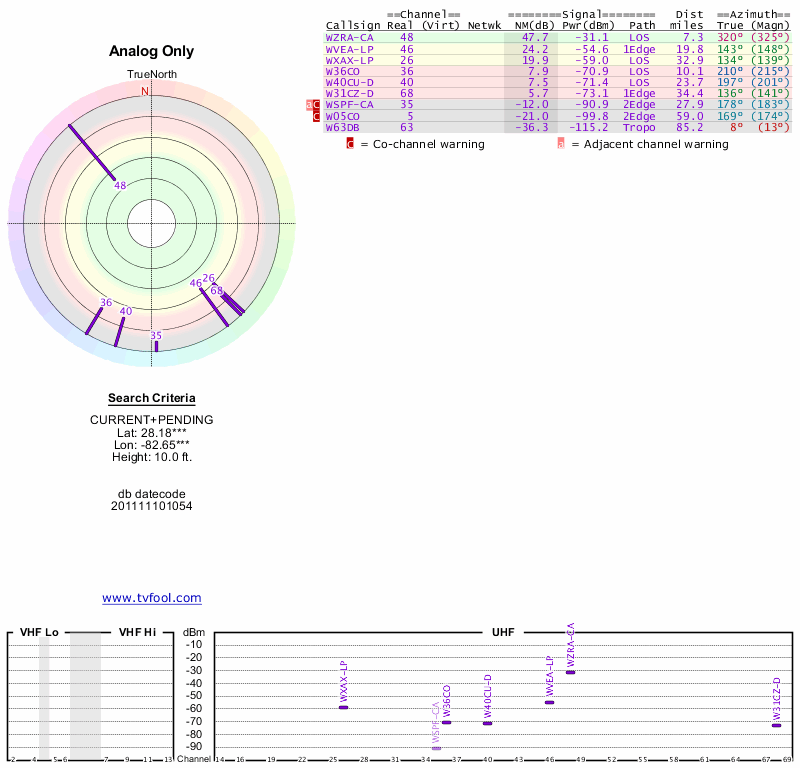The width and height of the screenshot is (800, 768).
Task: Click the red co-channel warning legend icon
Action: 350,144
